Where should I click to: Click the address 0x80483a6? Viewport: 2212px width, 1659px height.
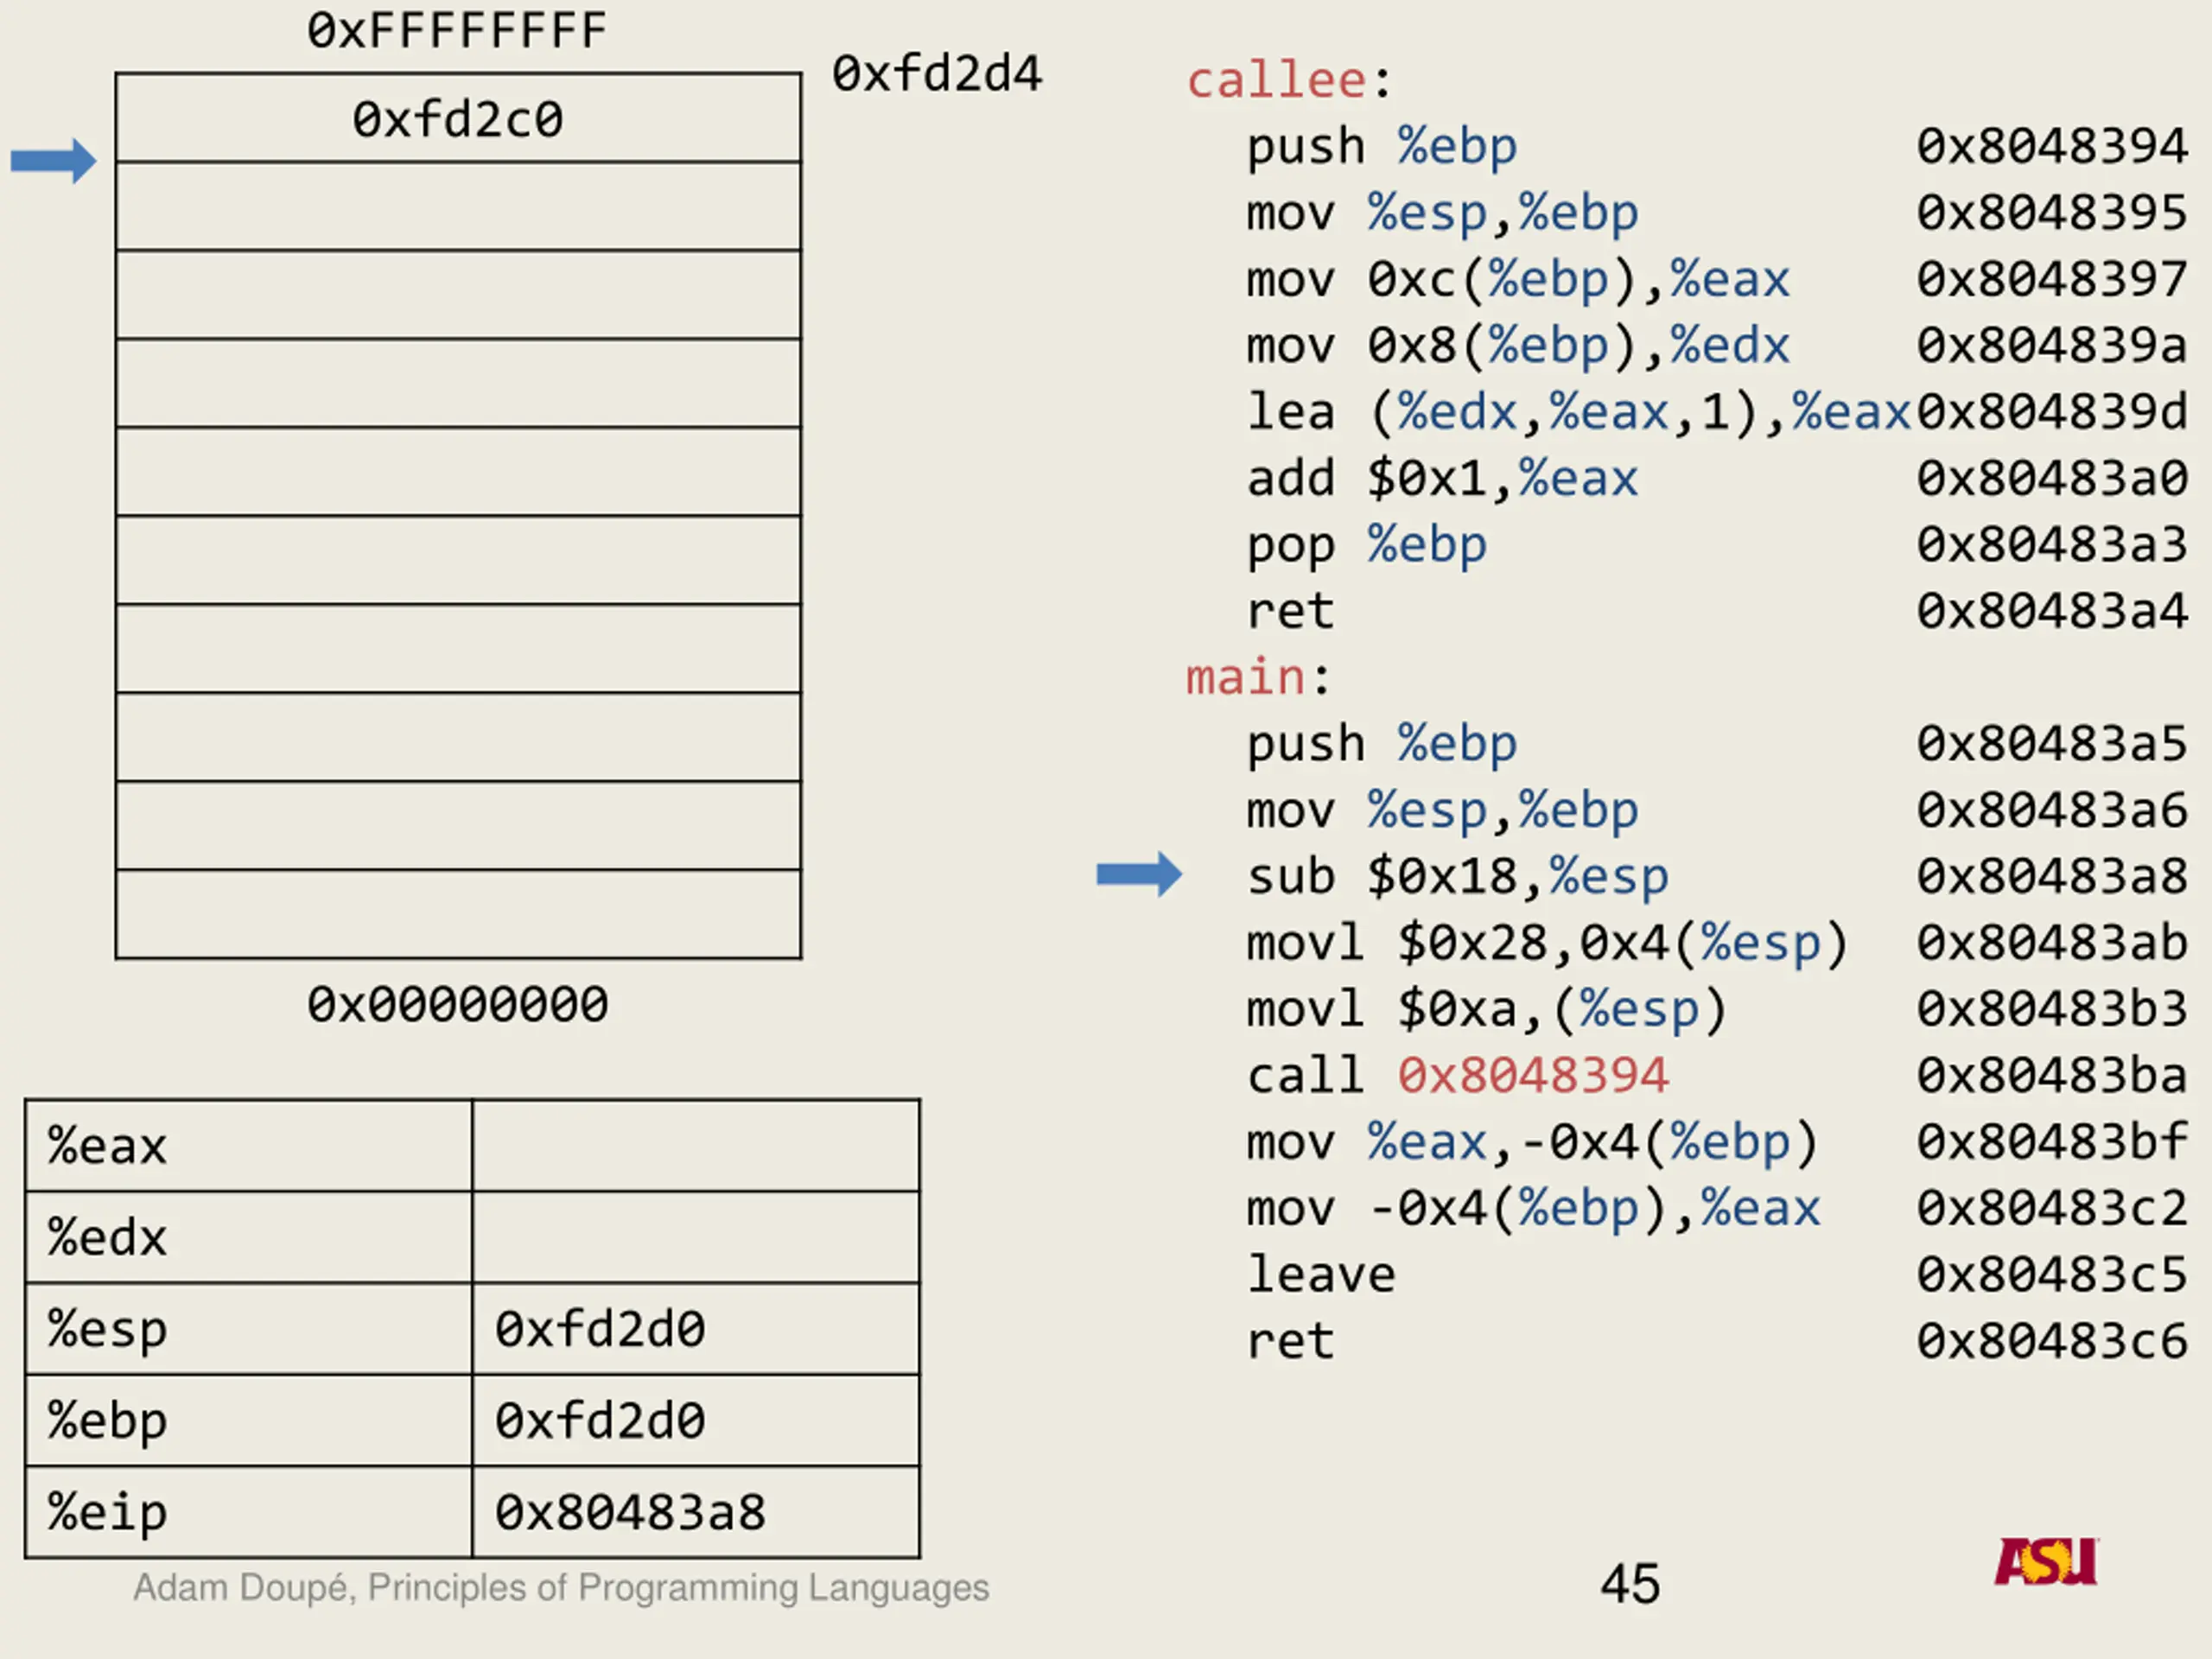(2052, 810)
